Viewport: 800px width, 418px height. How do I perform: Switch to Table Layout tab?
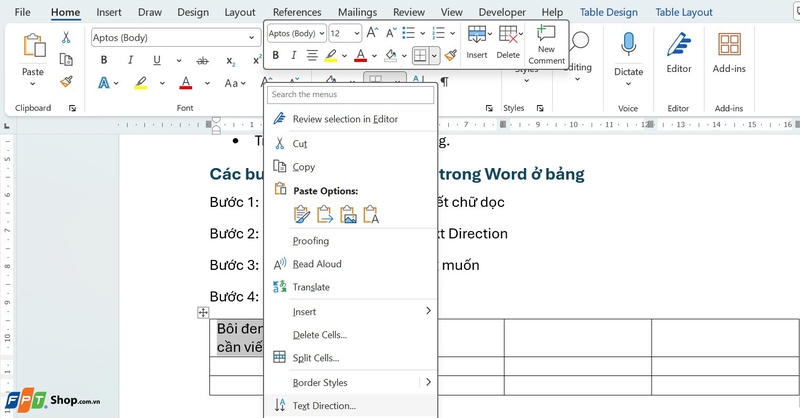coord(684,12)
